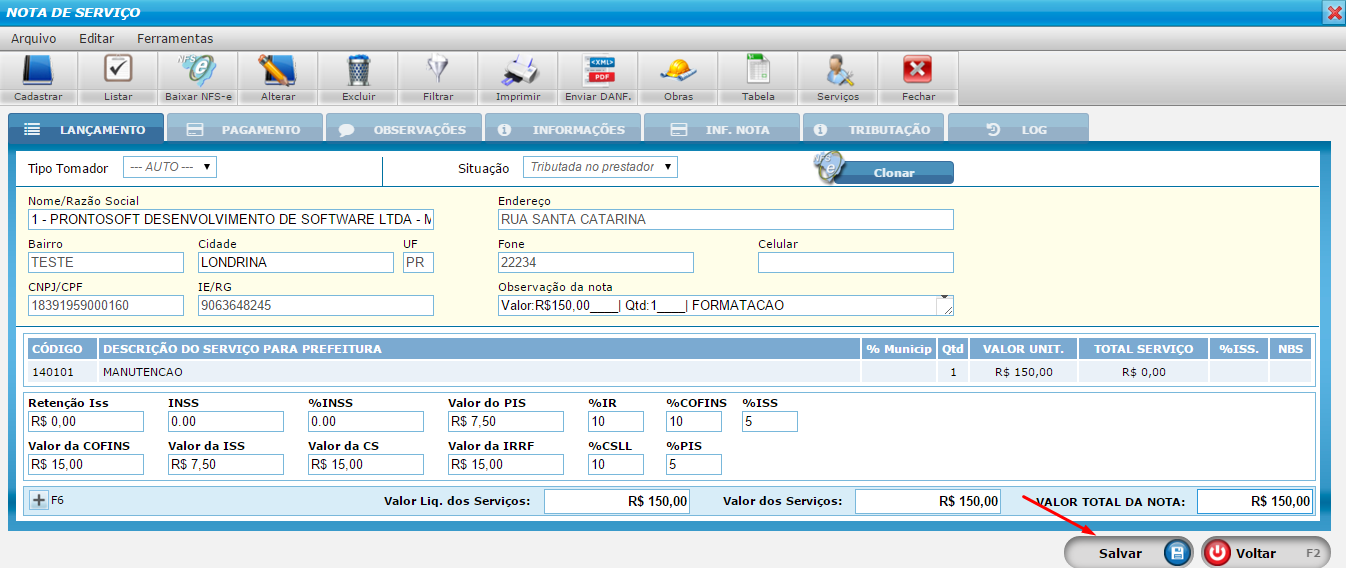
Task: Expand the Situação dropdown
Action: pyautogui.click(x=600, y=167)
